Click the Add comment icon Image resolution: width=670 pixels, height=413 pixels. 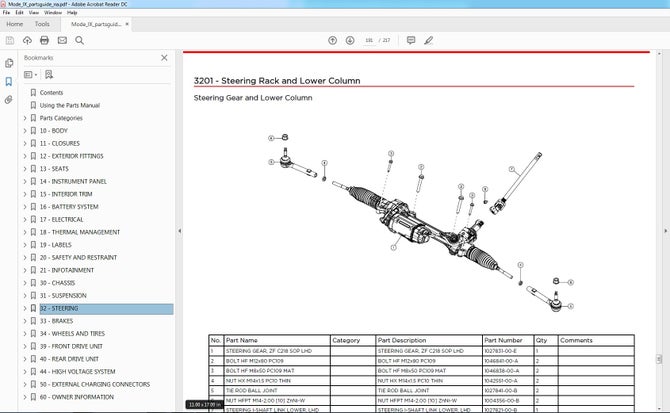[411, 40]
